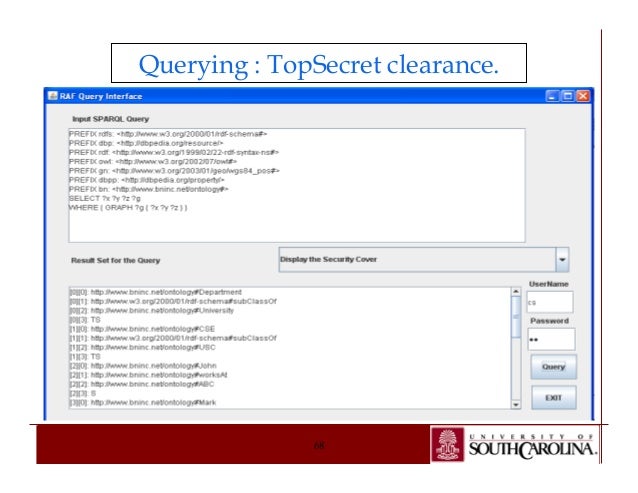Click the Java icon in RAF Query Interface title bar
Viewport: 638px width, 493px height.
[x=52, y=96]
